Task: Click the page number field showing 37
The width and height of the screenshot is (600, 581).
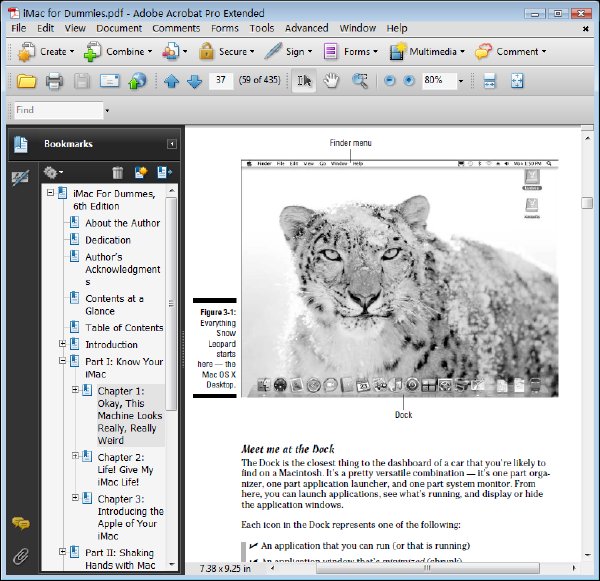Action: (221, 81)
